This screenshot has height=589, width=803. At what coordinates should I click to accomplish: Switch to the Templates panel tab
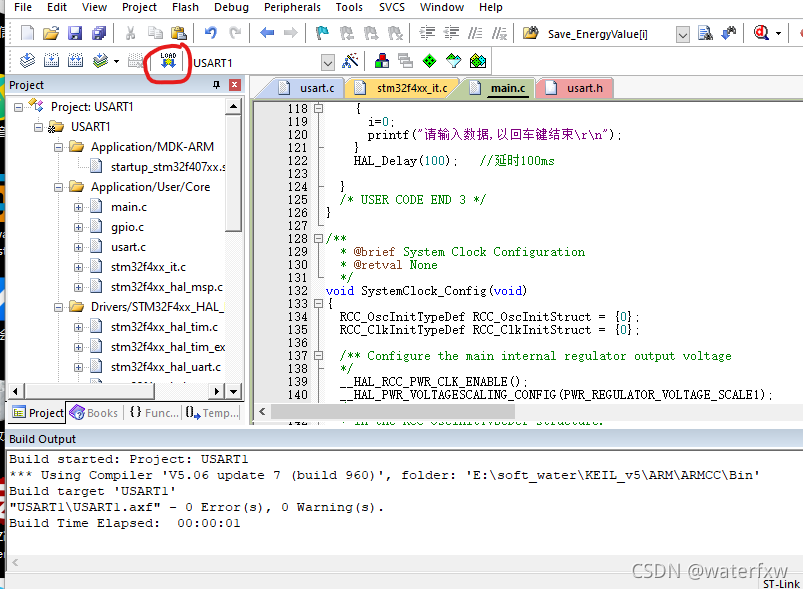click(212, 413)
